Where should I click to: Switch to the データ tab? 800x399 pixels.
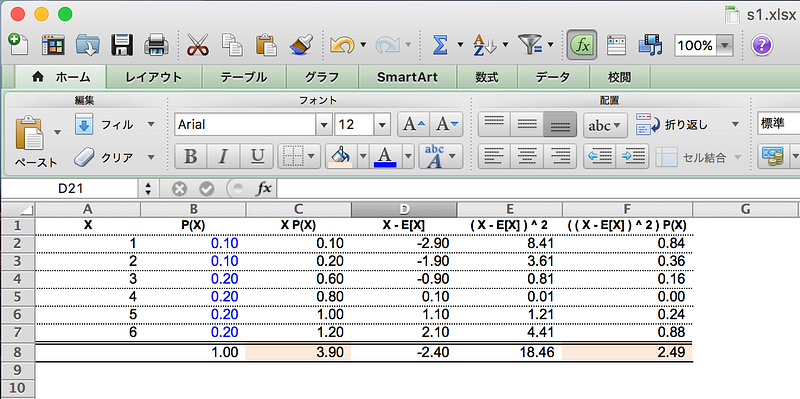point(553,77)
